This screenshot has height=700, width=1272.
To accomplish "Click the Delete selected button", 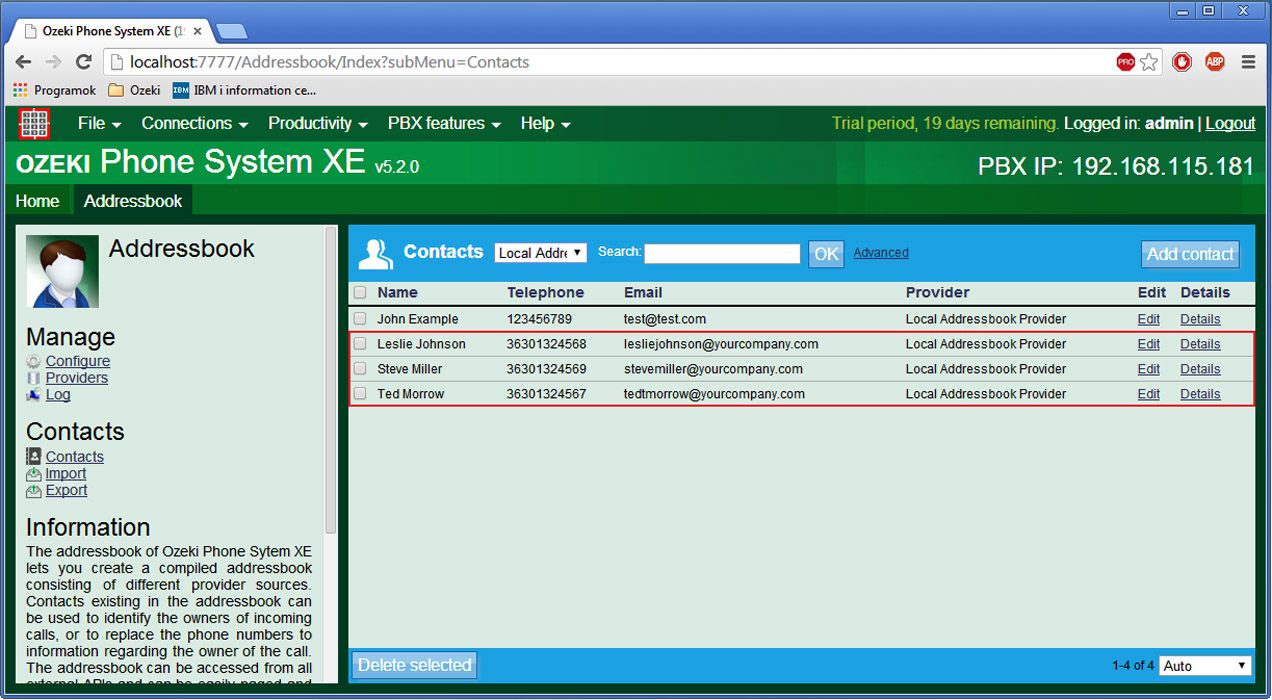I will click(414, 665).
